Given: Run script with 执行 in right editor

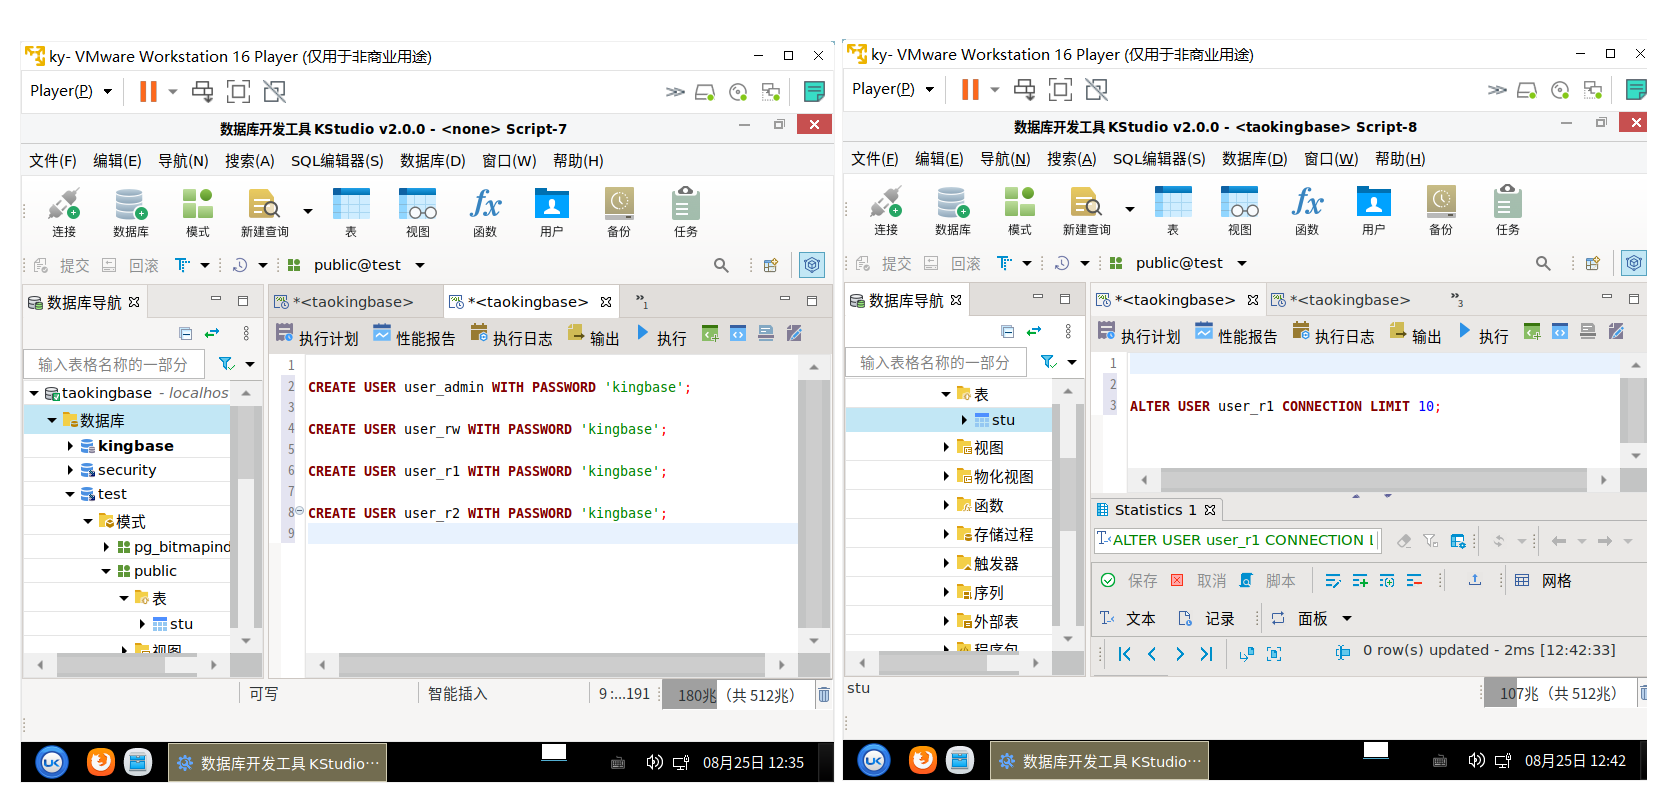Looking at the screenshot, I should point(1484,334).
